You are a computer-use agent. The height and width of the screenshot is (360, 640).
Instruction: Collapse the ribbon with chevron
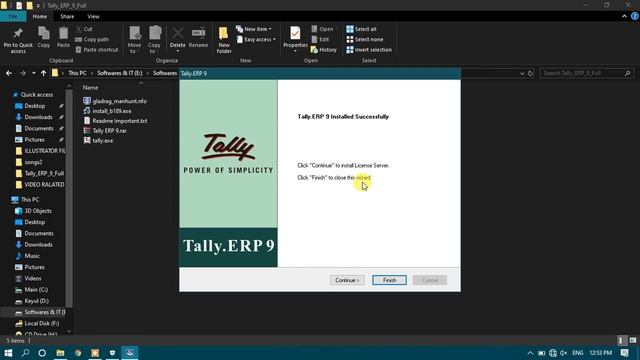pyautogui.click(x=624, y=16)
